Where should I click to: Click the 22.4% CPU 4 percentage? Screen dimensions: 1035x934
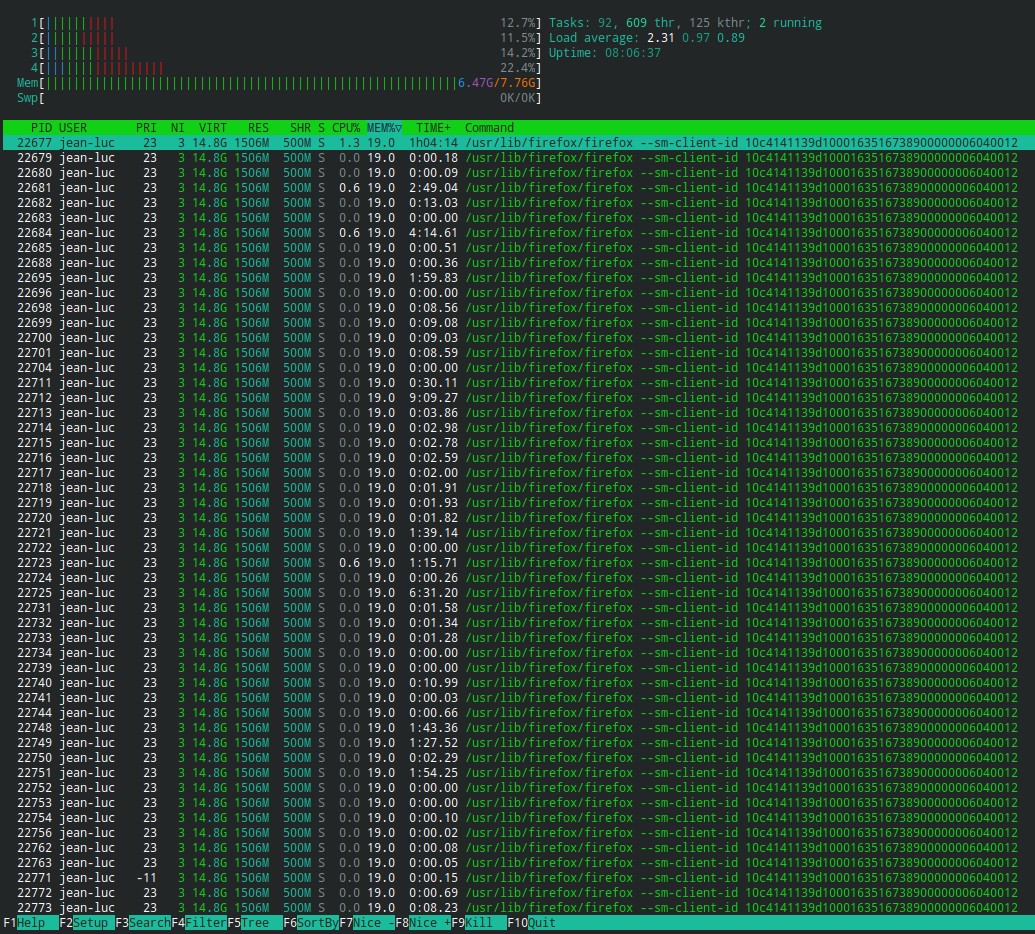(520, 68)
